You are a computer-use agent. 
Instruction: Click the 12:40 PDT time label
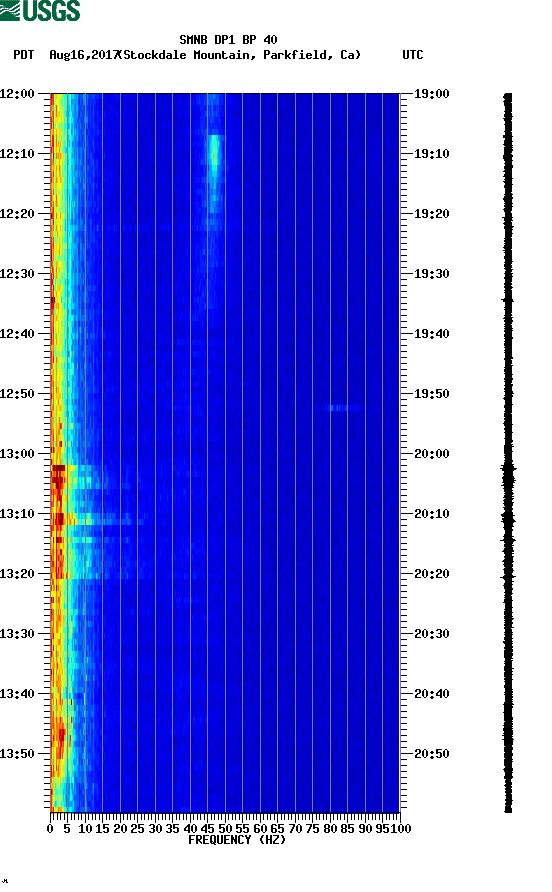click(x=18, y=334)
